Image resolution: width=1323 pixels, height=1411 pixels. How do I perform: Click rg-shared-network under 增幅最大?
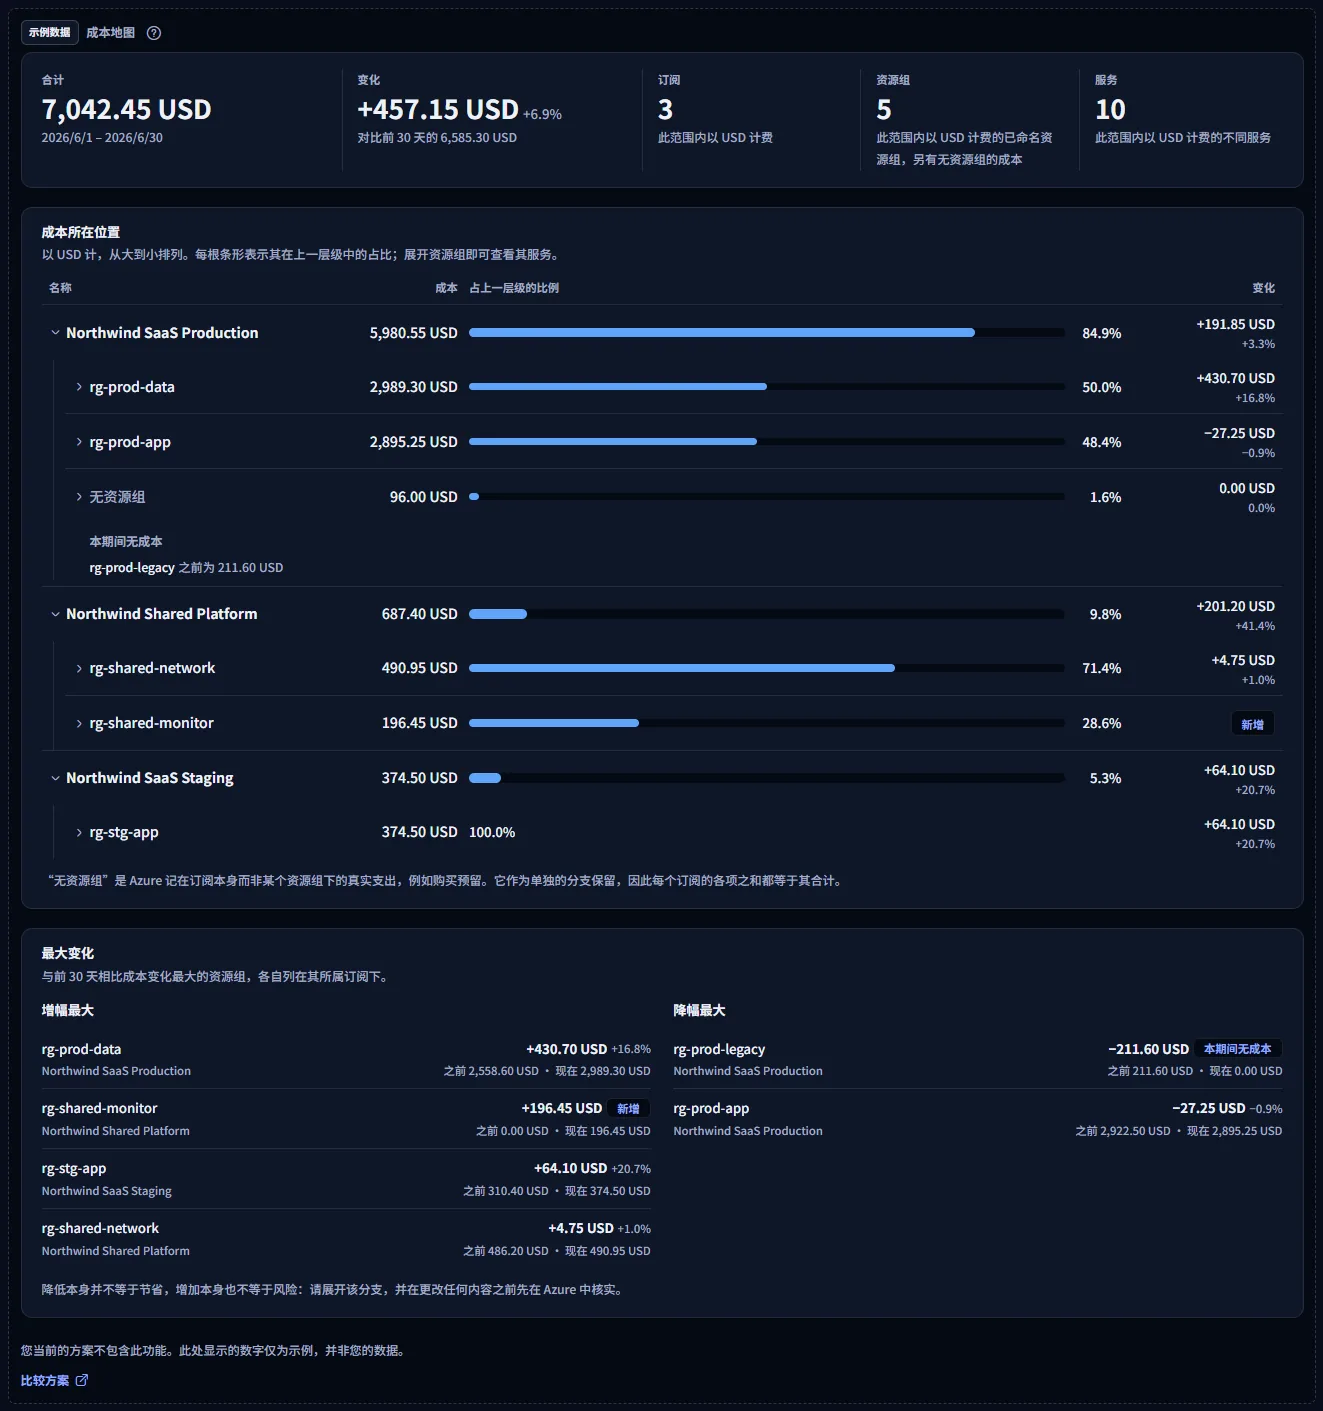(100, 1228)
